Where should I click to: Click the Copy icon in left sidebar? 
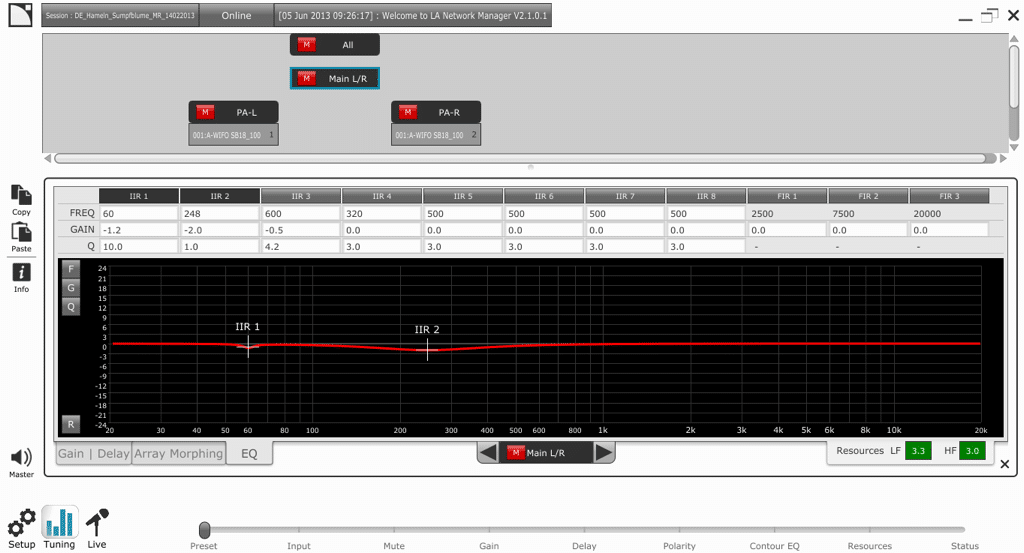click(21, 195)
